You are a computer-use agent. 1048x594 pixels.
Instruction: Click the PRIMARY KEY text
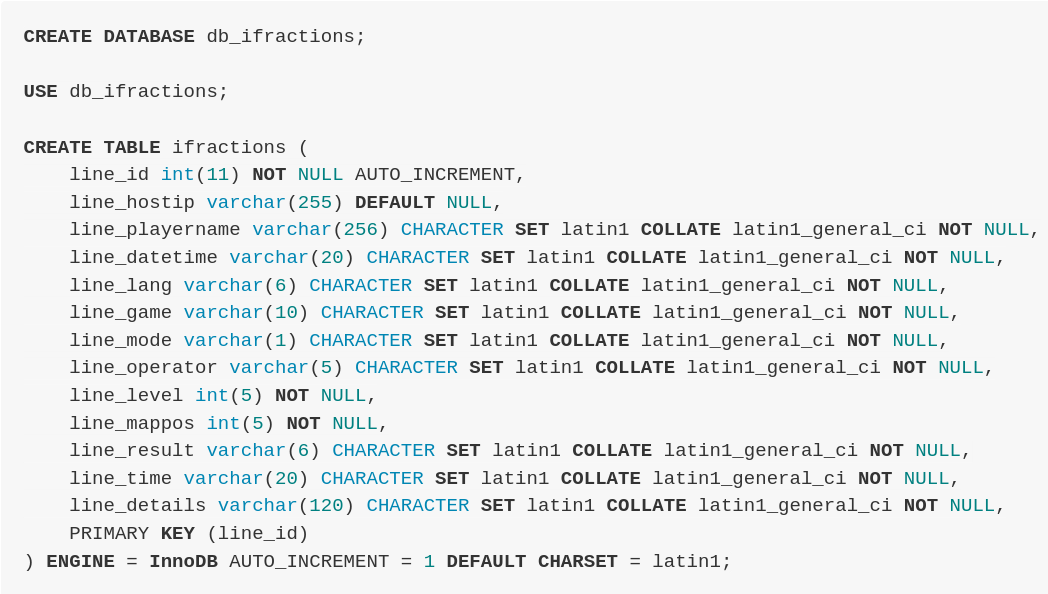coord(132,533)
